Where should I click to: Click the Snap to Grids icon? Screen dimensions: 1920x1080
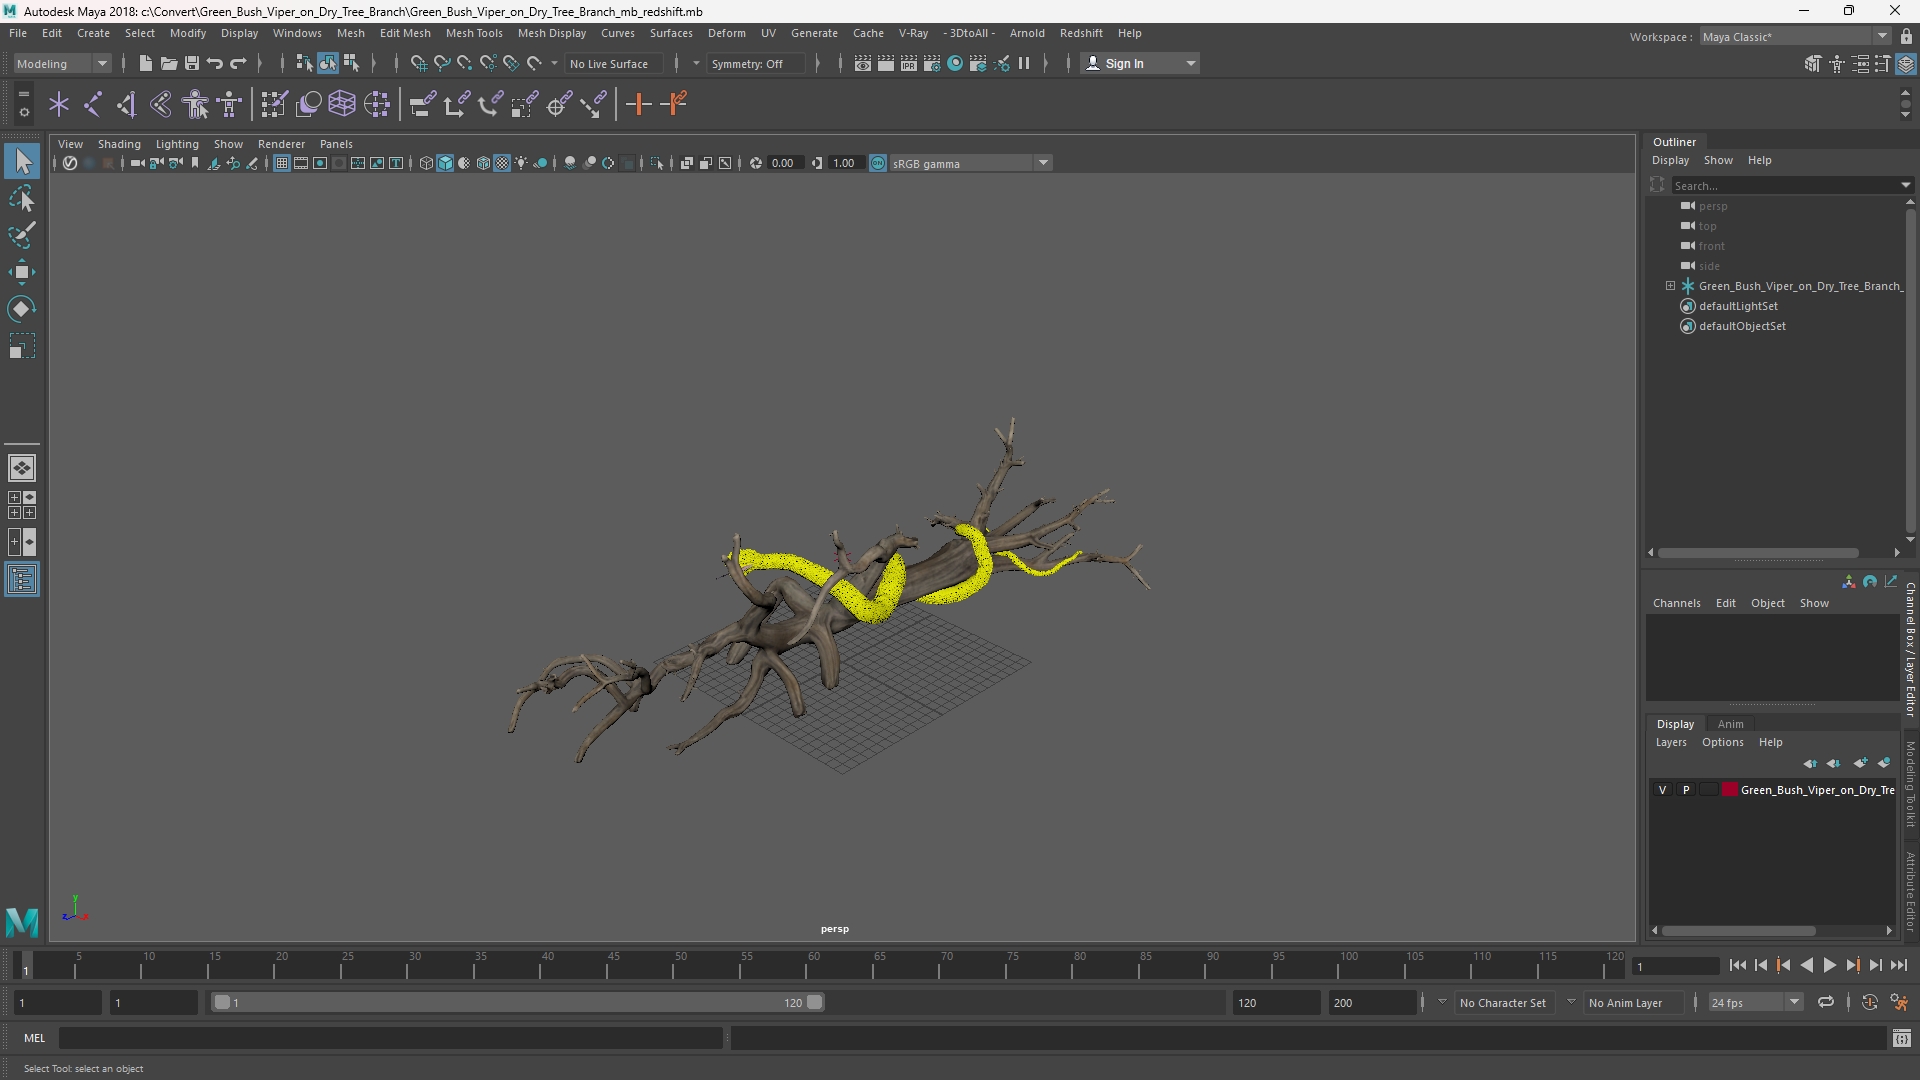coord(418,63)
